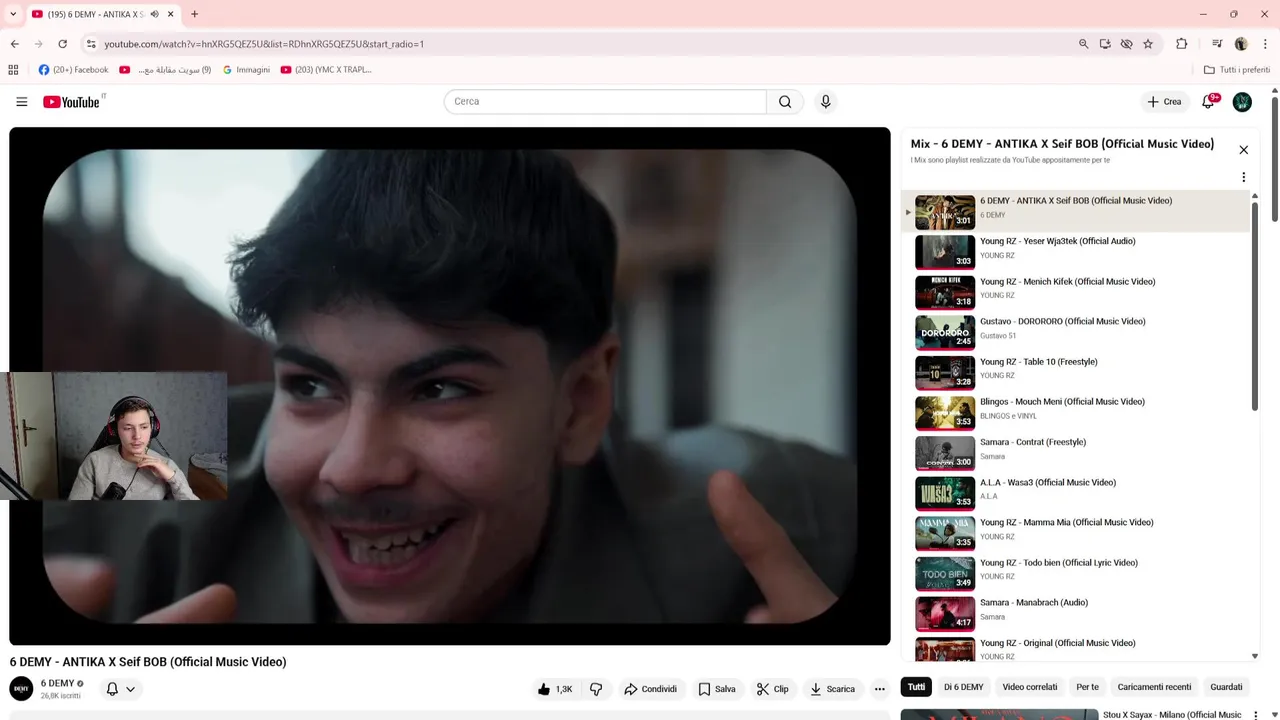Select the Di 6 DEMY filter chip
1280x720 pixels.
point(963,687)
